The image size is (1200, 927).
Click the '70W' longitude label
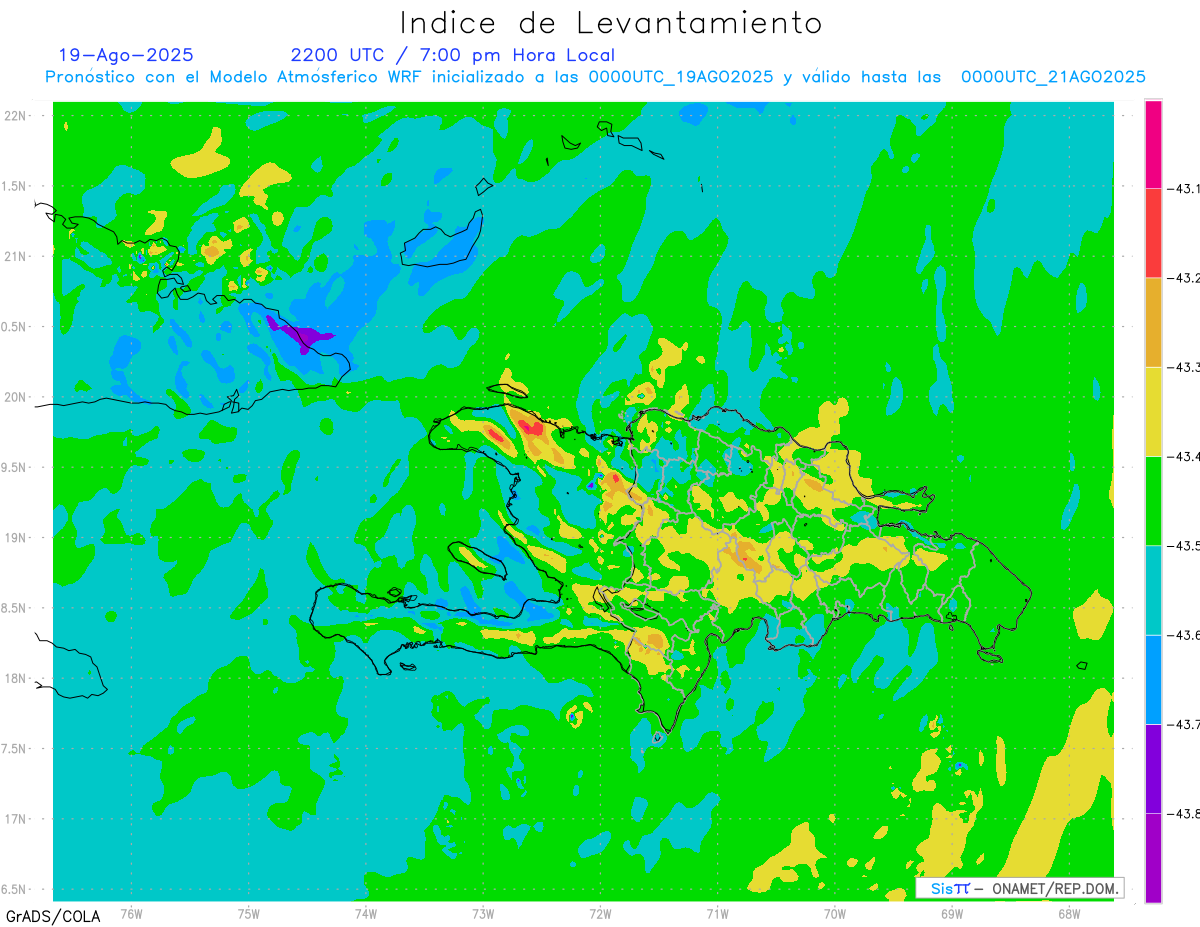pos(834,913)
